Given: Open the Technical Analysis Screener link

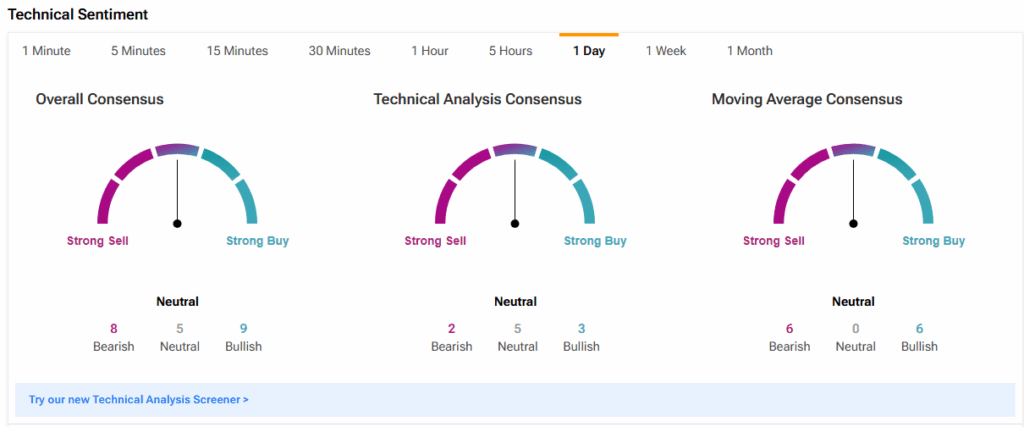Looking at the screenshot, I should [139, 399].
